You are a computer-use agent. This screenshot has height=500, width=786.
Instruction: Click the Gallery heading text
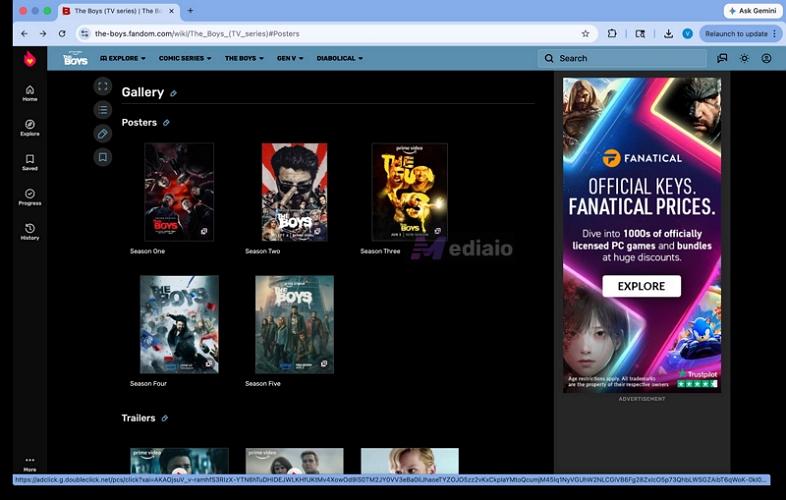[142, 92]
